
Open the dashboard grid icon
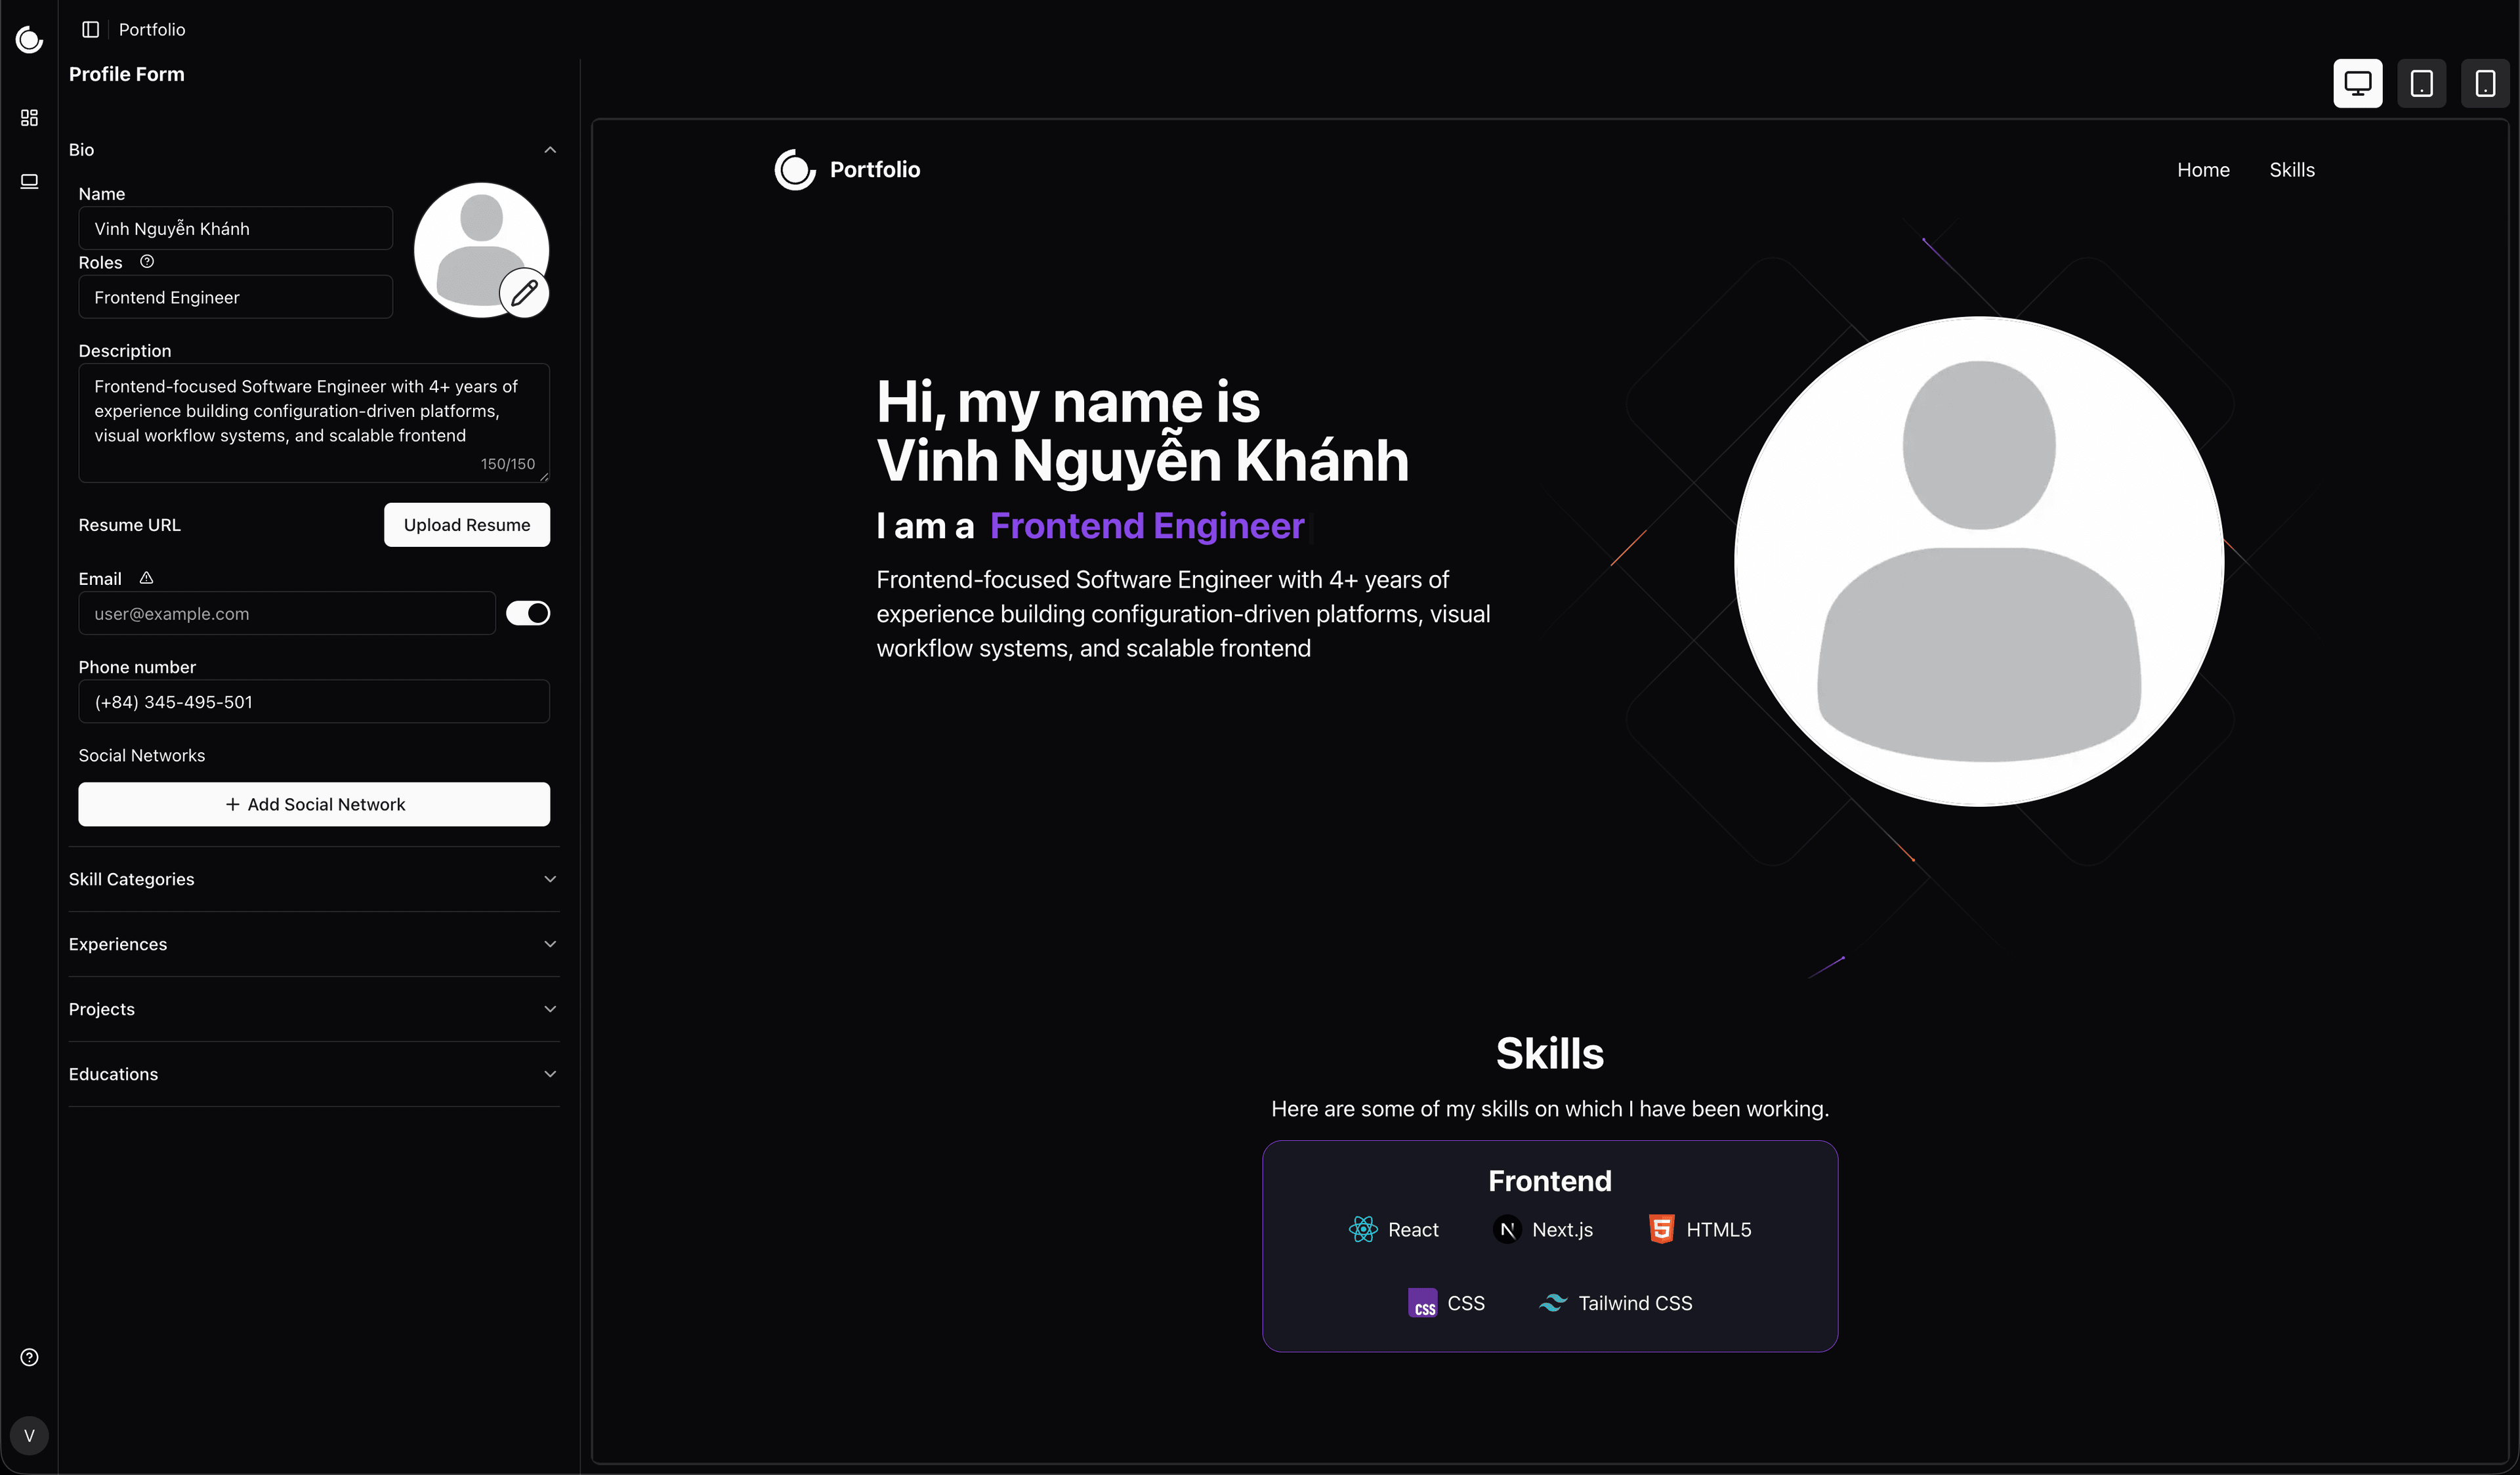(29, 118)
